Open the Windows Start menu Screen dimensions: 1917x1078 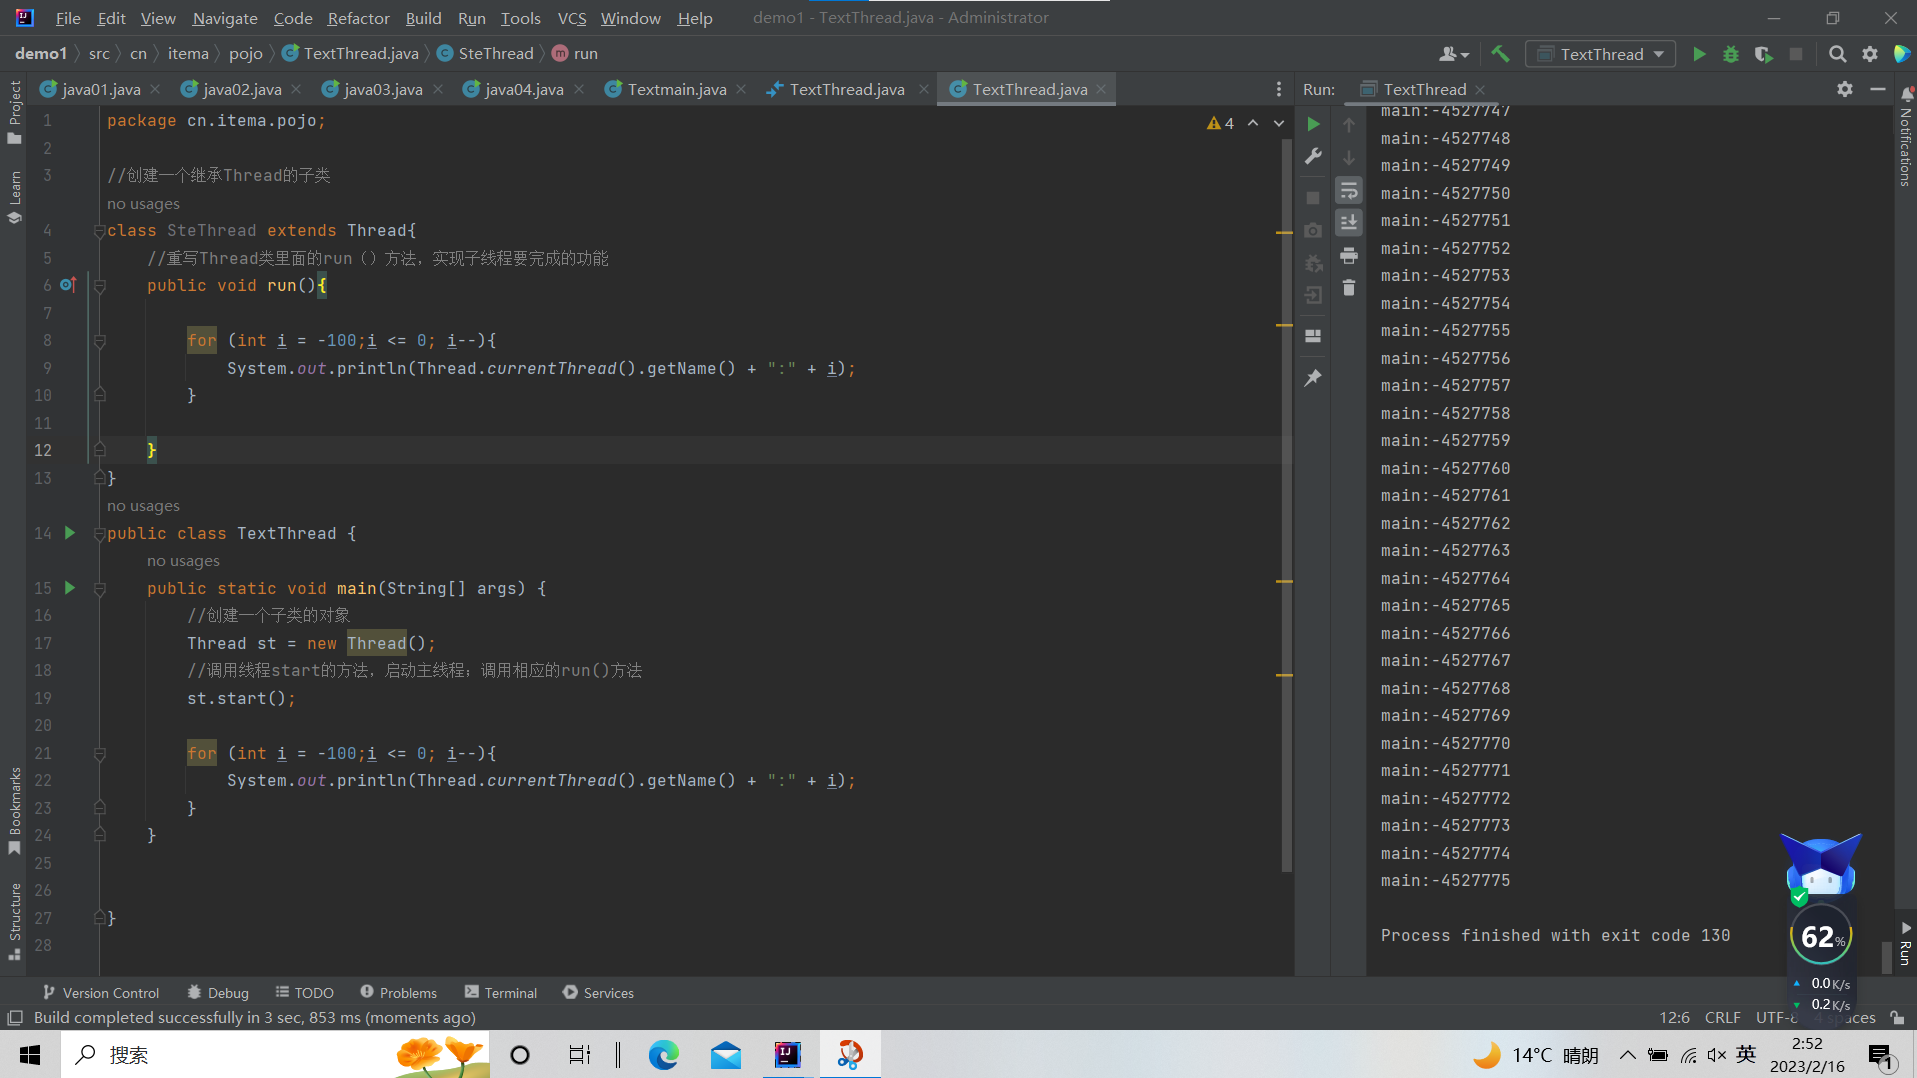[x=30, y=1055]
